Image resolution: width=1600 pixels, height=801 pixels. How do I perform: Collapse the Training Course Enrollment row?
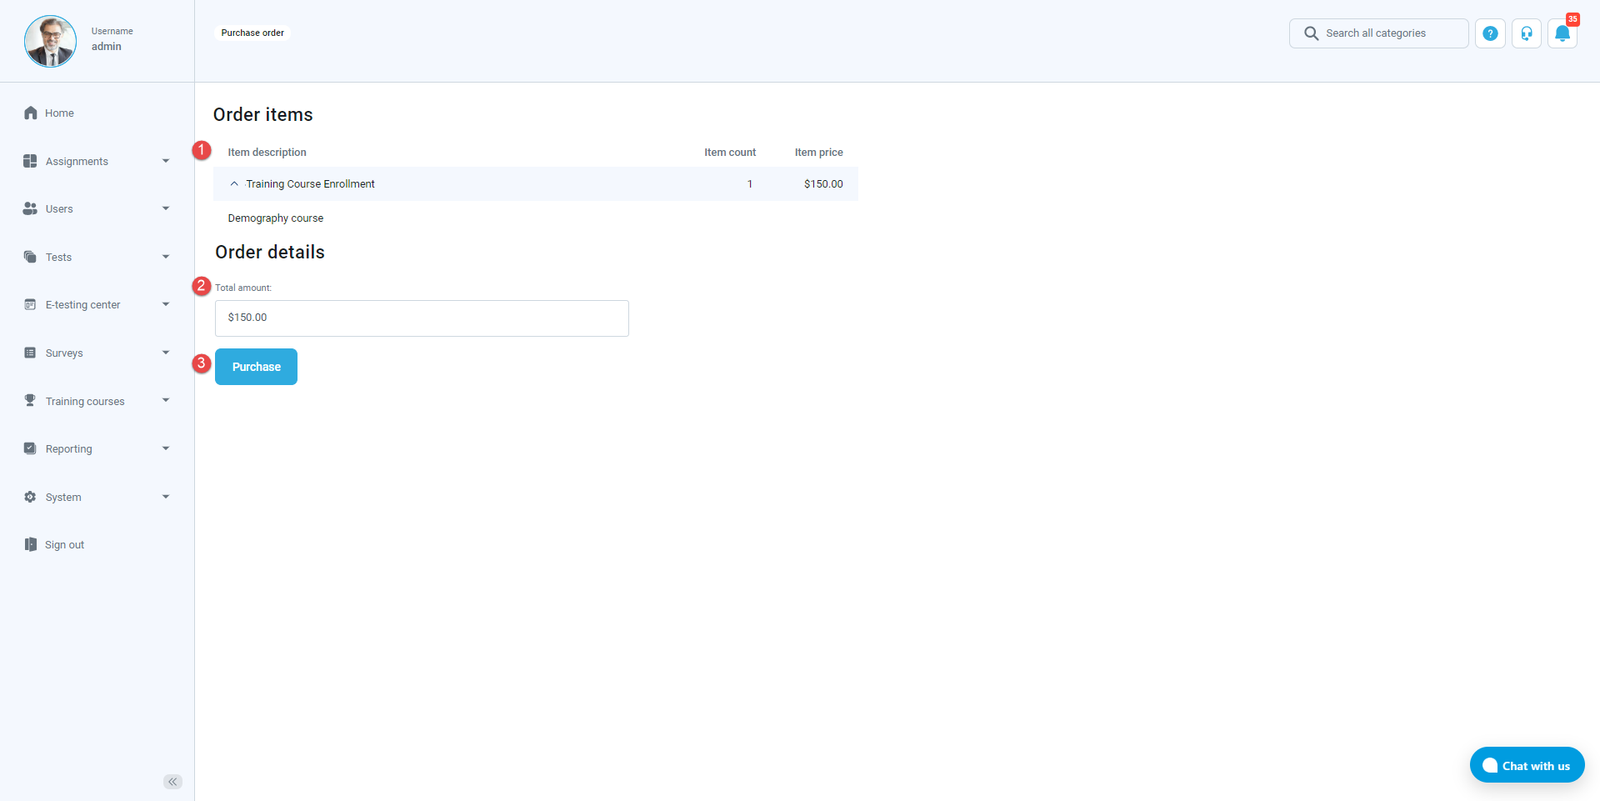(x=234, y=184)
